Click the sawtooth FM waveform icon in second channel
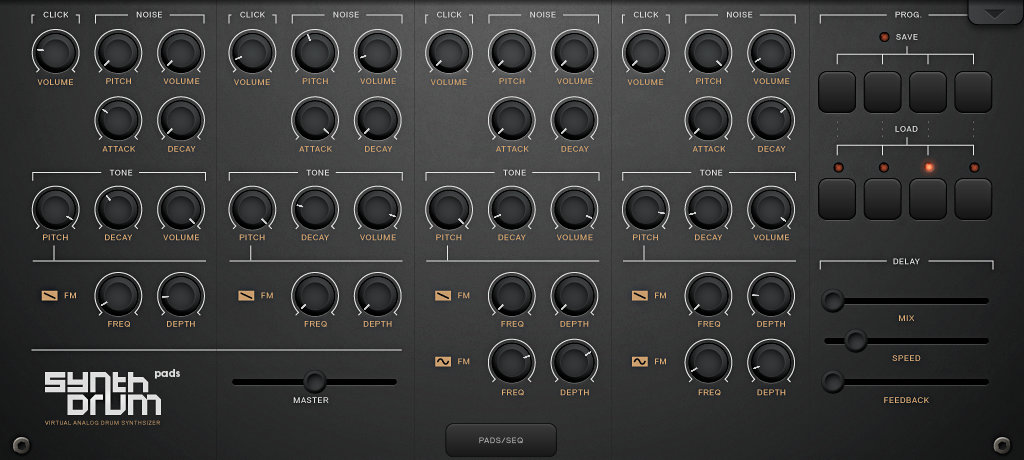 click(x=247, y=296)
